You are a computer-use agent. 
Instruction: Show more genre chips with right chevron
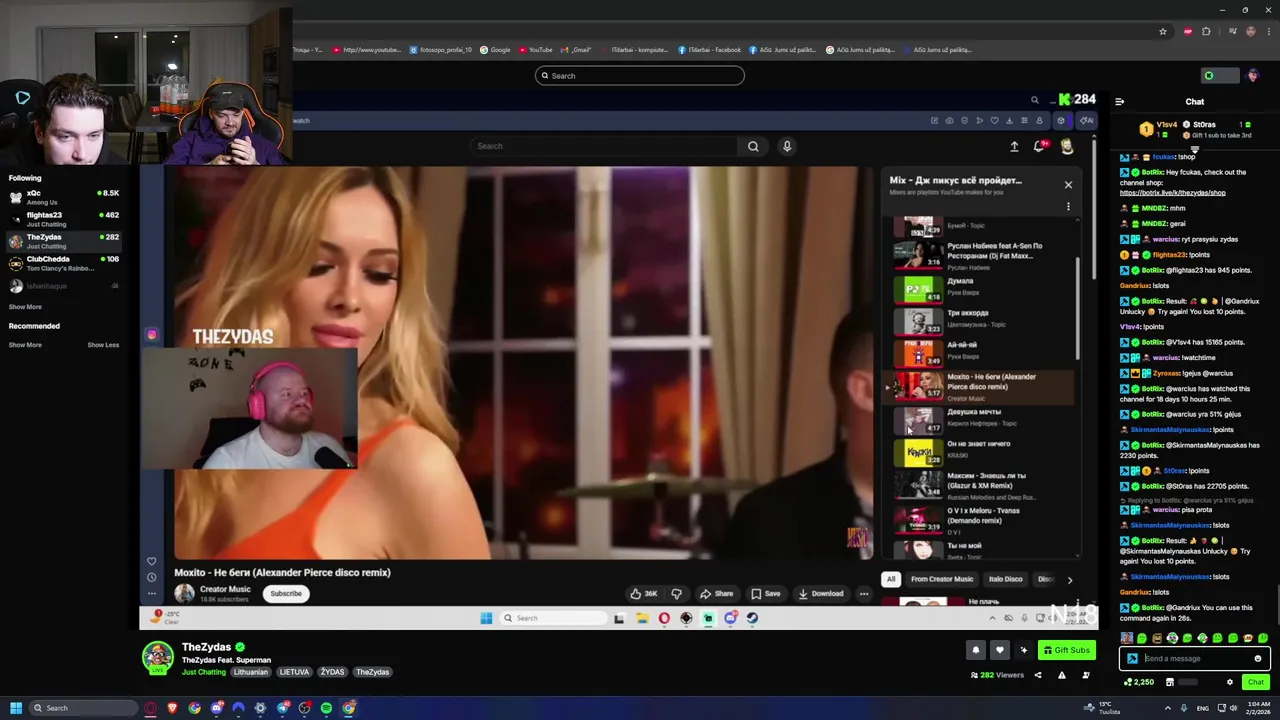coord(1069,580)
